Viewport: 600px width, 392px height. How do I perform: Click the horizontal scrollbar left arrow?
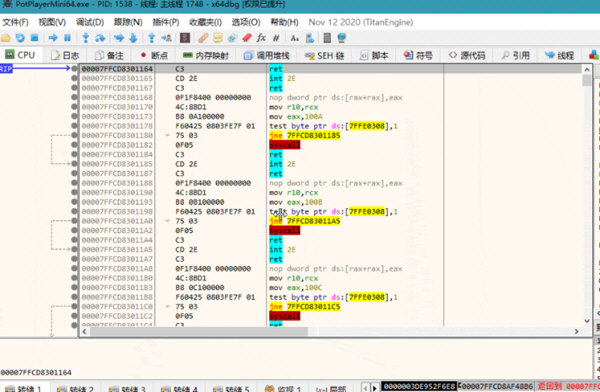coord(85,332)
